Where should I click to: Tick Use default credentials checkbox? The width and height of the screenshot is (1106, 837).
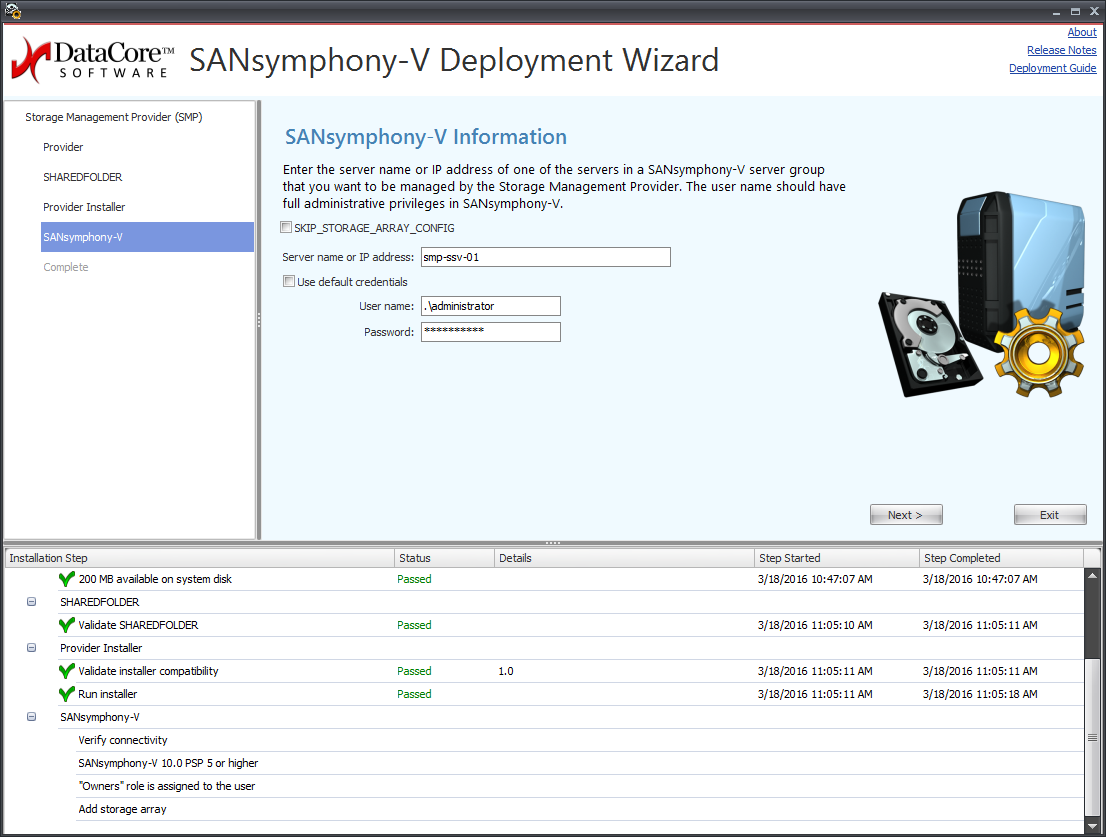[290, 282]
